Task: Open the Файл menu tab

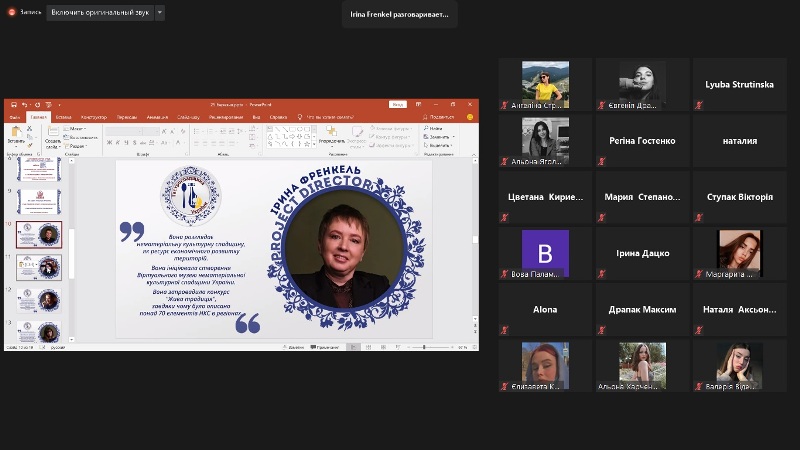Action: [x=14, y=116]
